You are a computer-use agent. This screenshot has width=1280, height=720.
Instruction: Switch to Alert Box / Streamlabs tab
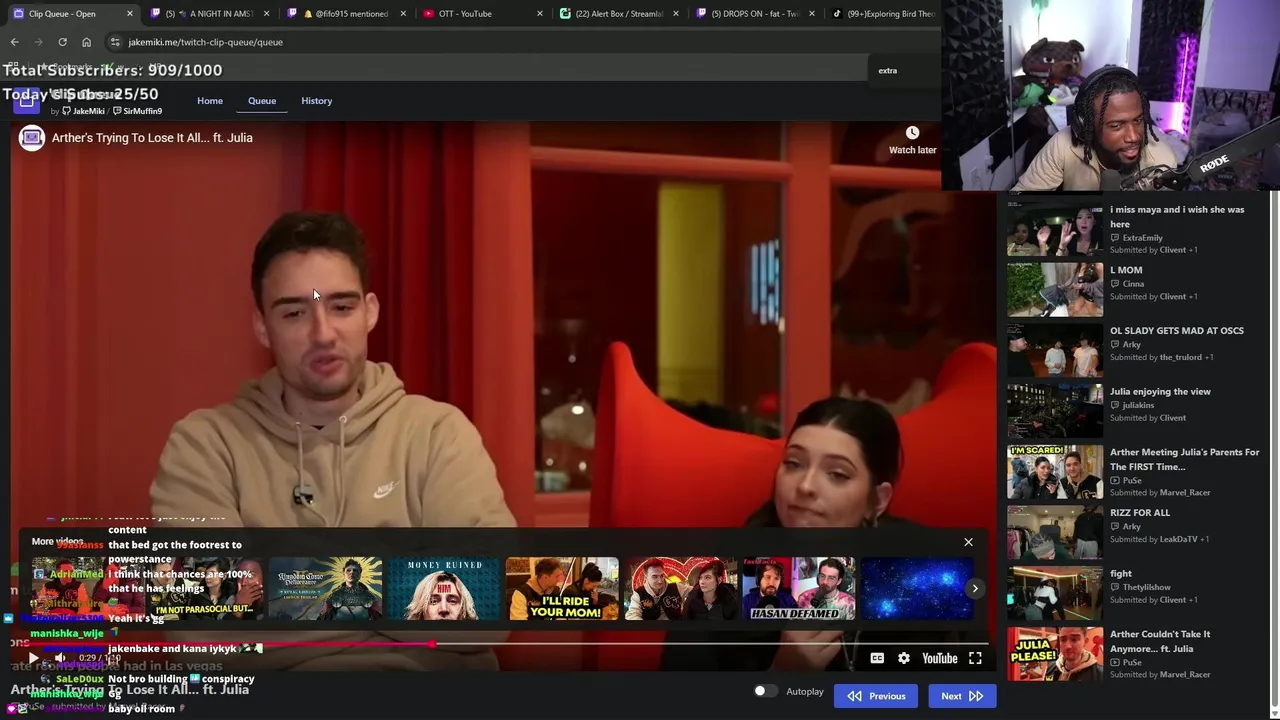coord(619,14)
